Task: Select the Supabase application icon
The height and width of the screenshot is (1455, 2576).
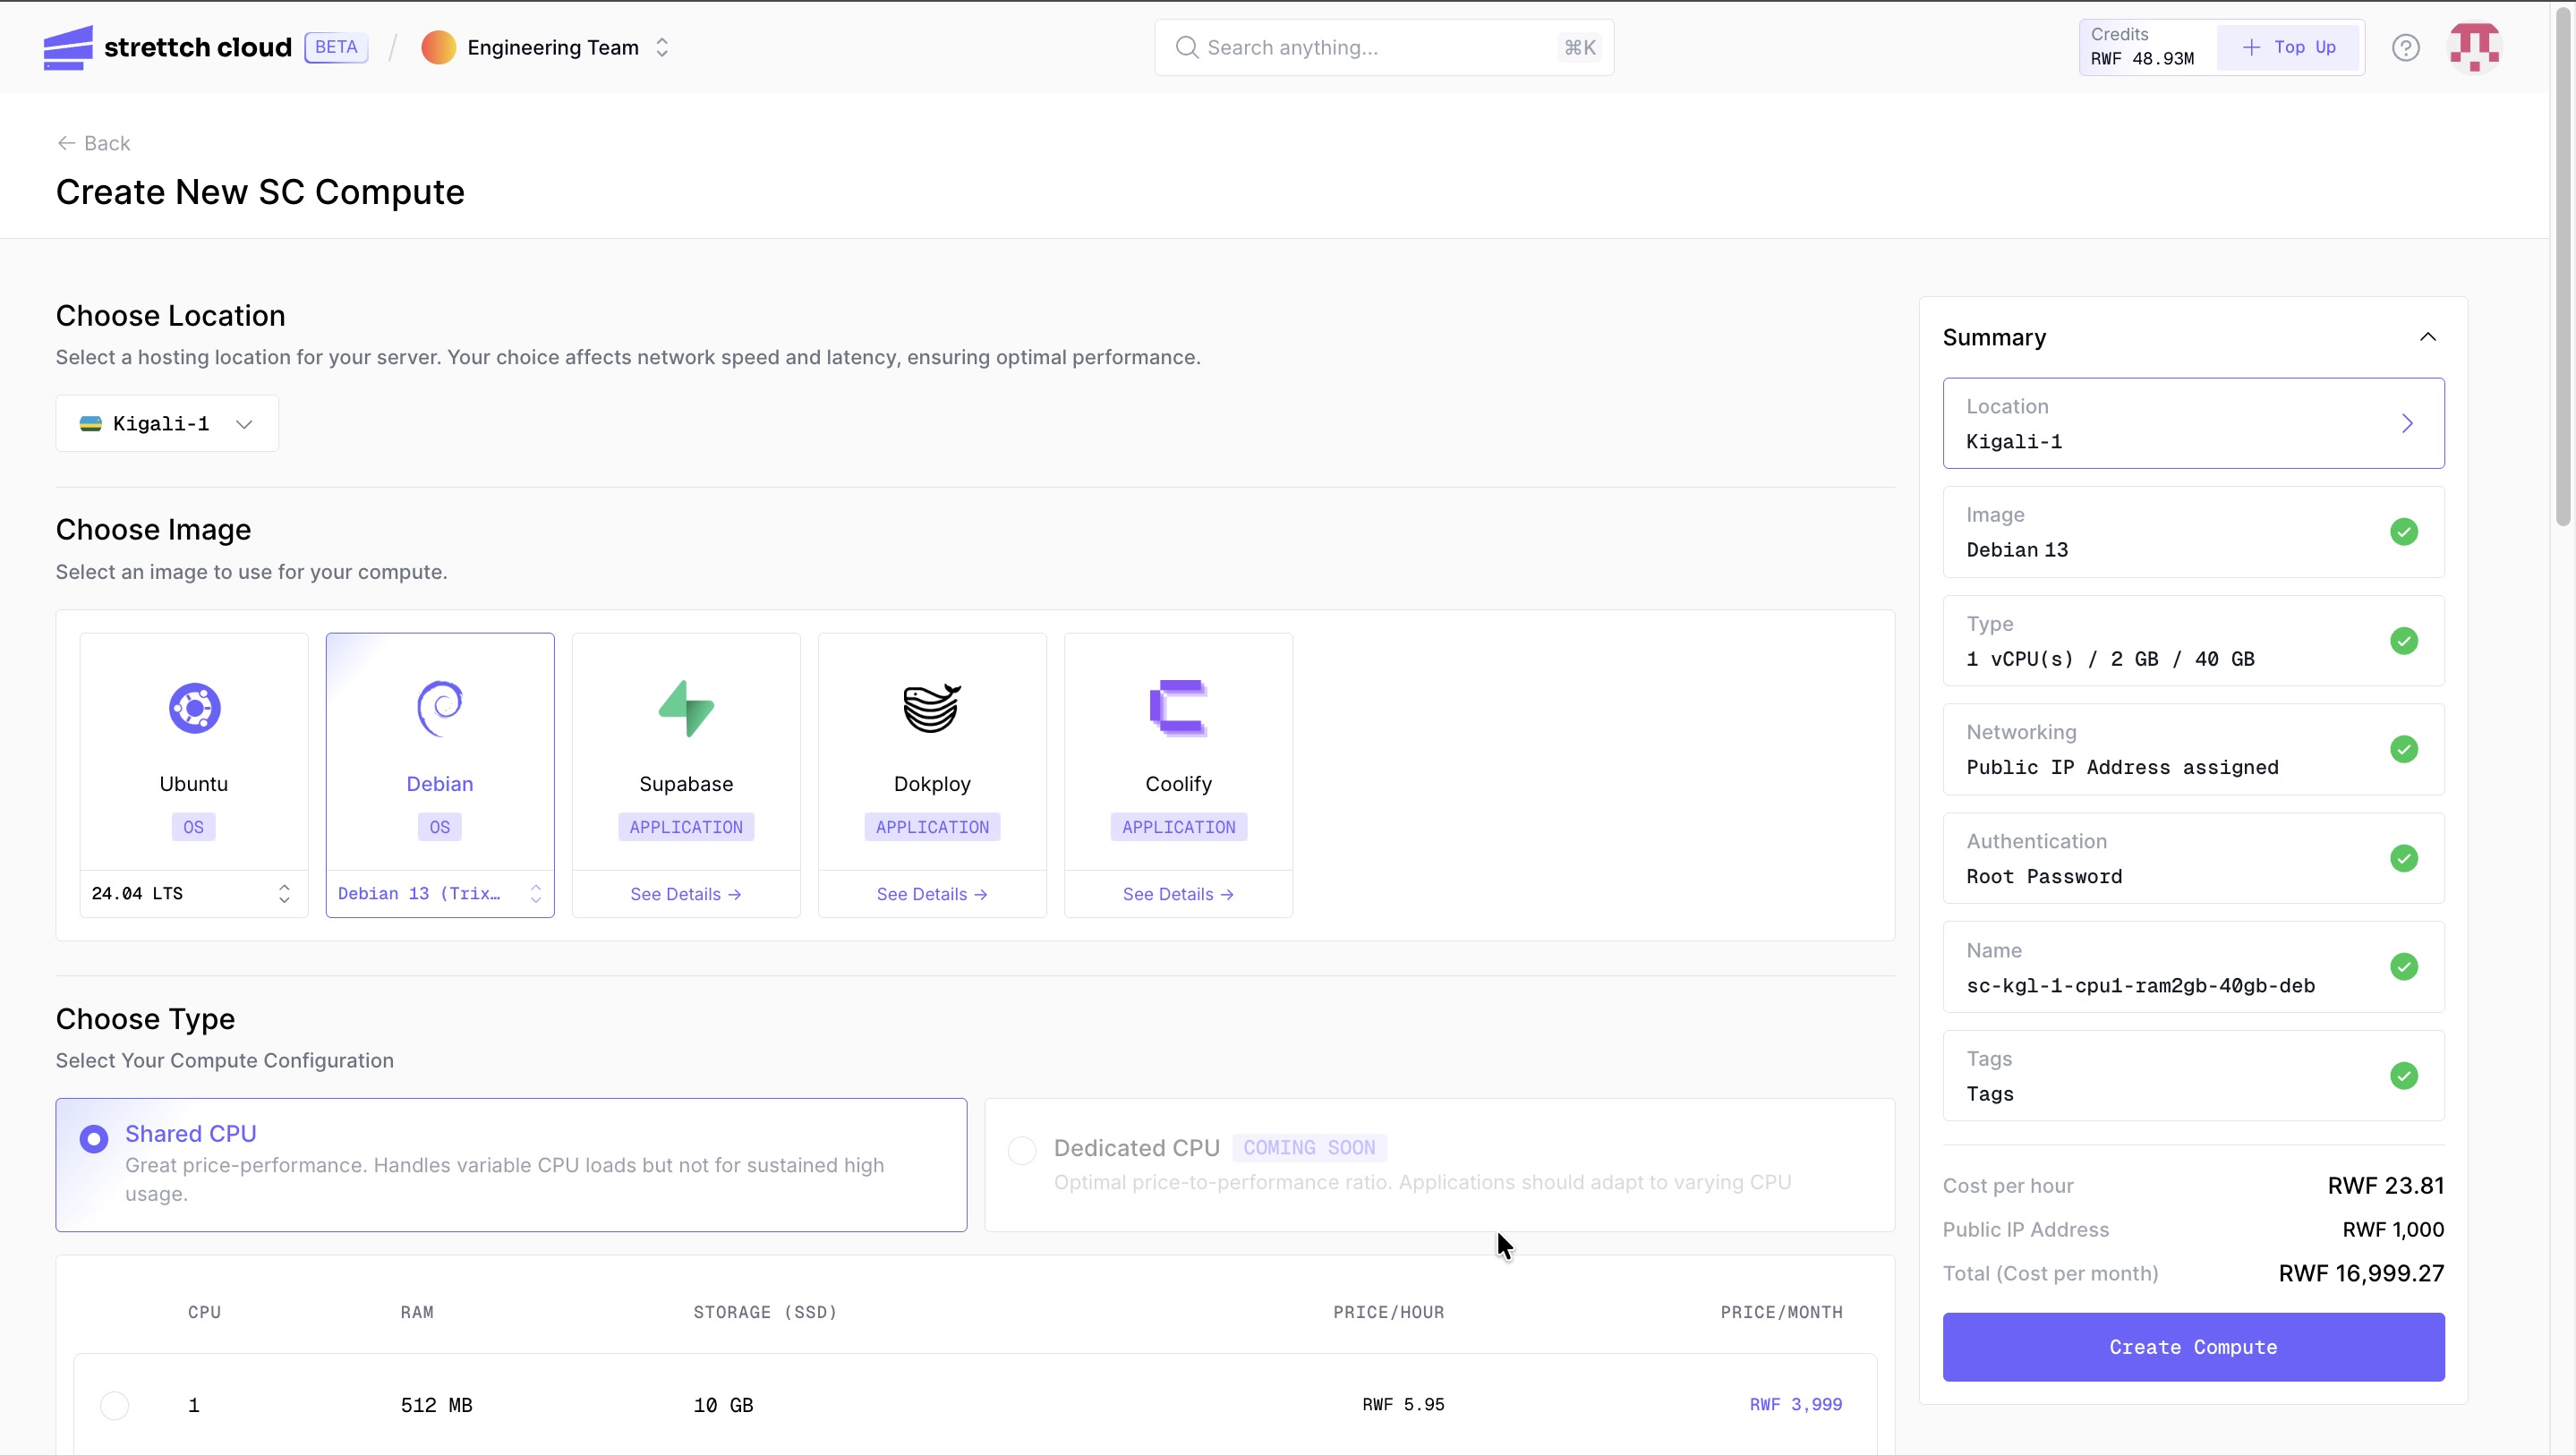Action: (686, 708)
